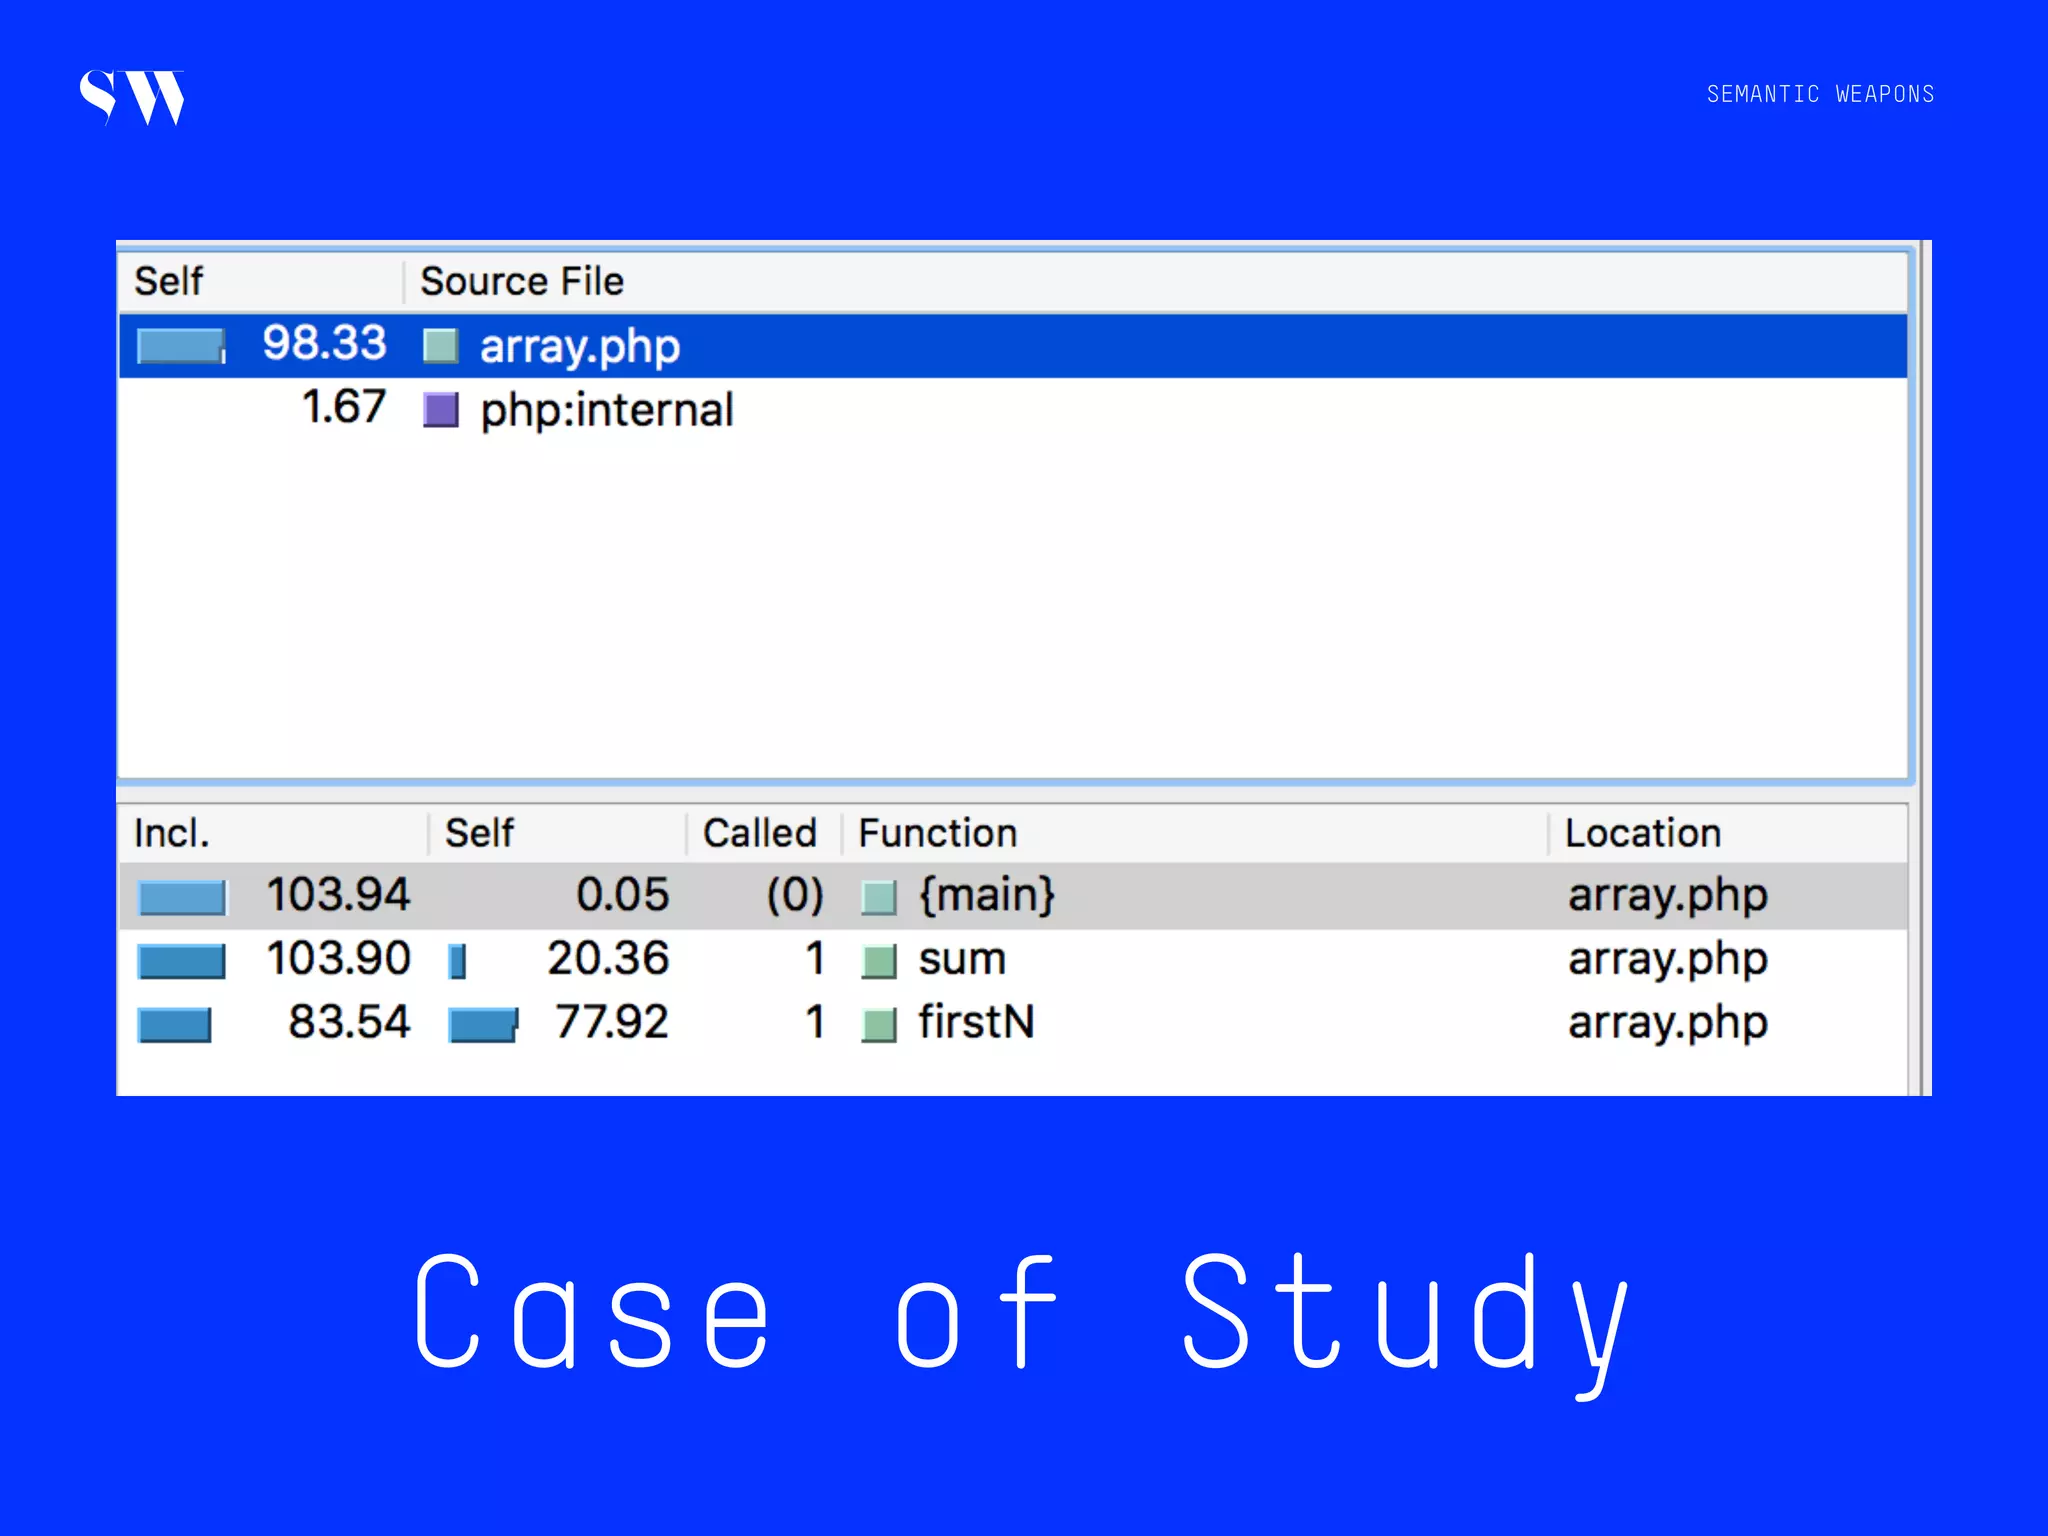
Task: Click the array.php location of {main}
Action: point(1668,897)
